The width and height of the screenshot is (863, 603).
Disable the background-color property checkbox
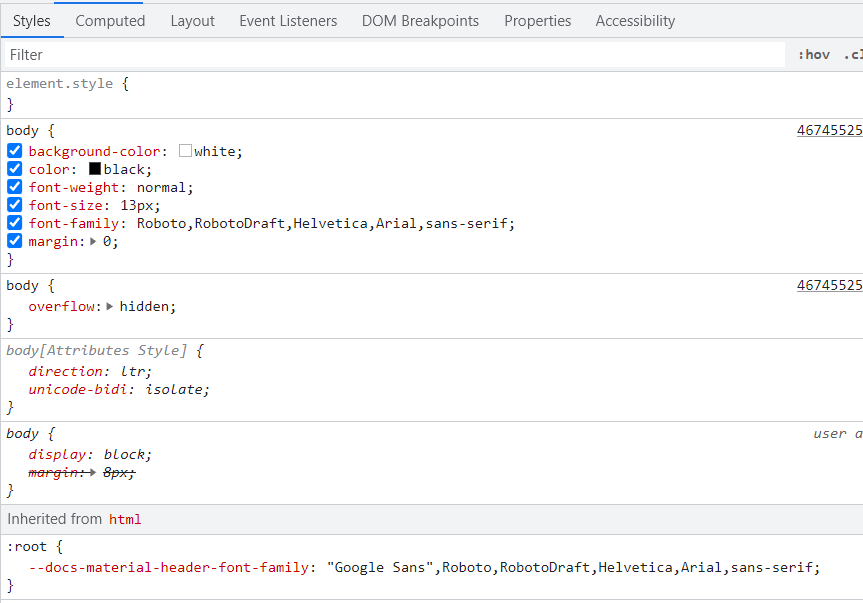click(14, 152)
